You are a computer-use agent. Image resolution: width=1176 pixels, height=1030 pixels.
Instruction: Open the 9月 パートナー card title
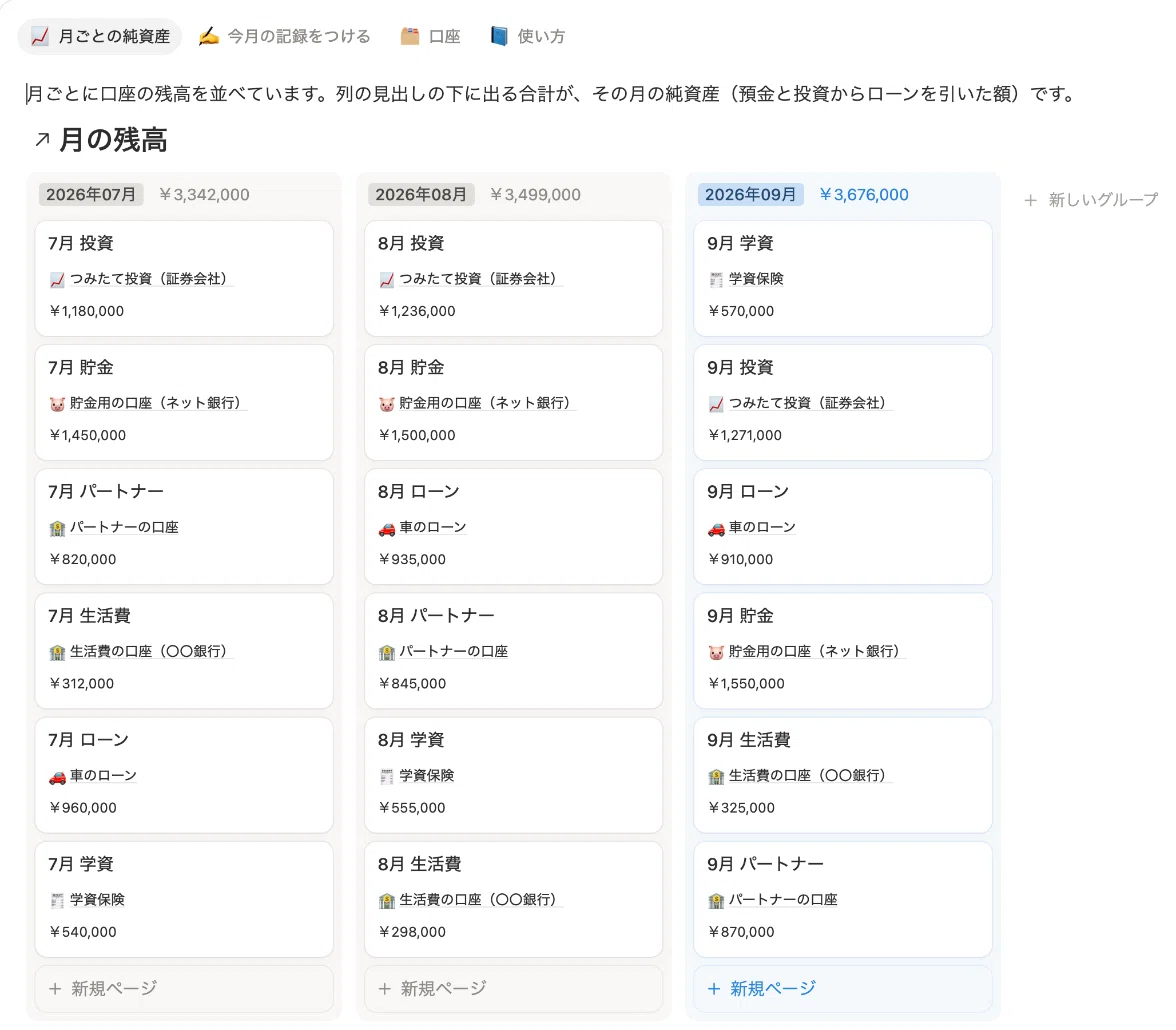point(766,864)
